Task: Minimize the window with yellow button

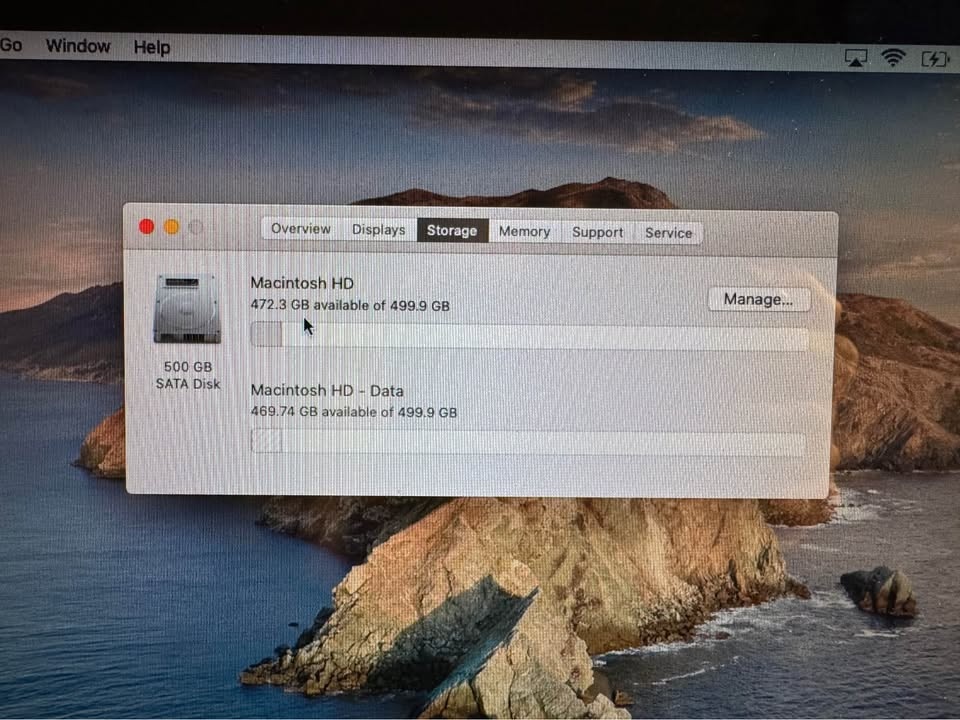Action: pos(171,227)
